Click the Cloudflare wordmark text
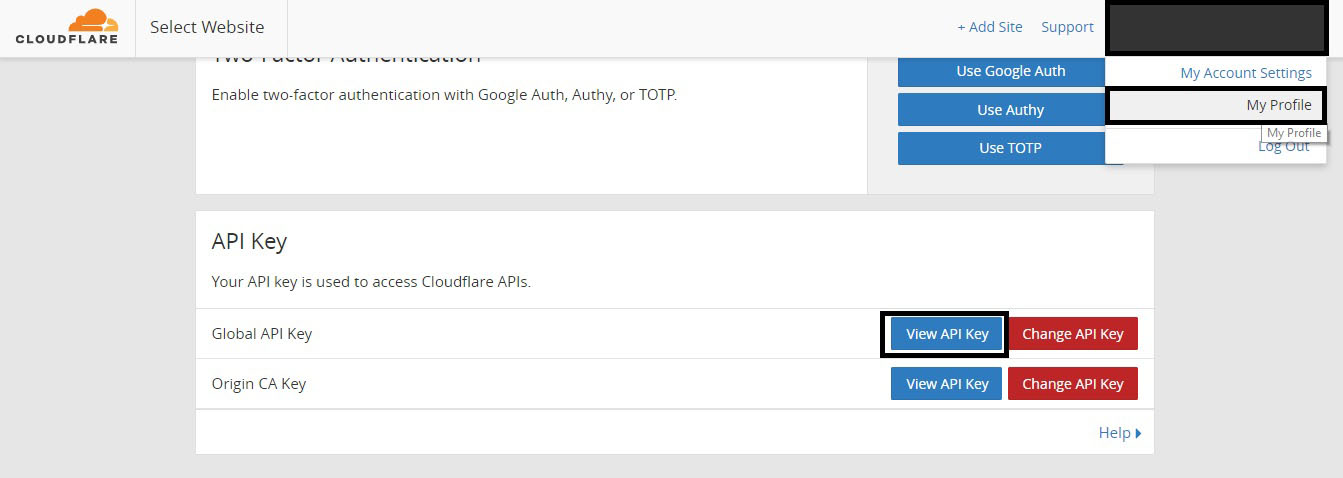1343x478 pixels. pyautogui.click(x=67, y=40)
